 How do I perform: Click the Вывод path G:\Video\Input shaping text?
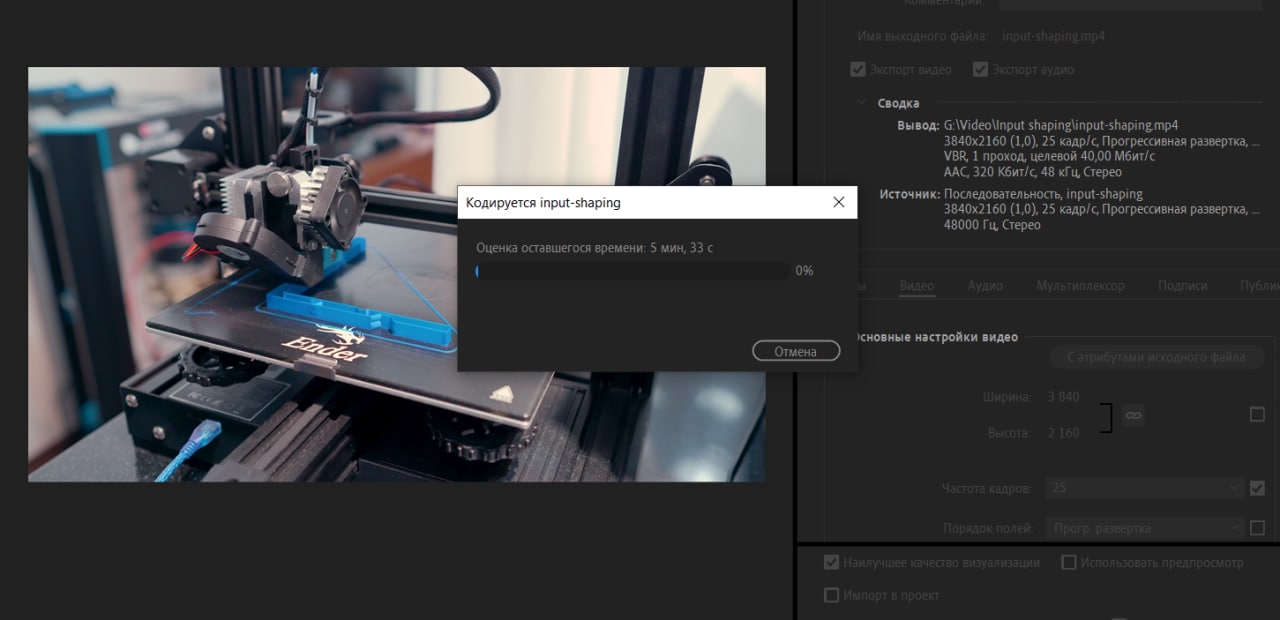coord(1061,126)
